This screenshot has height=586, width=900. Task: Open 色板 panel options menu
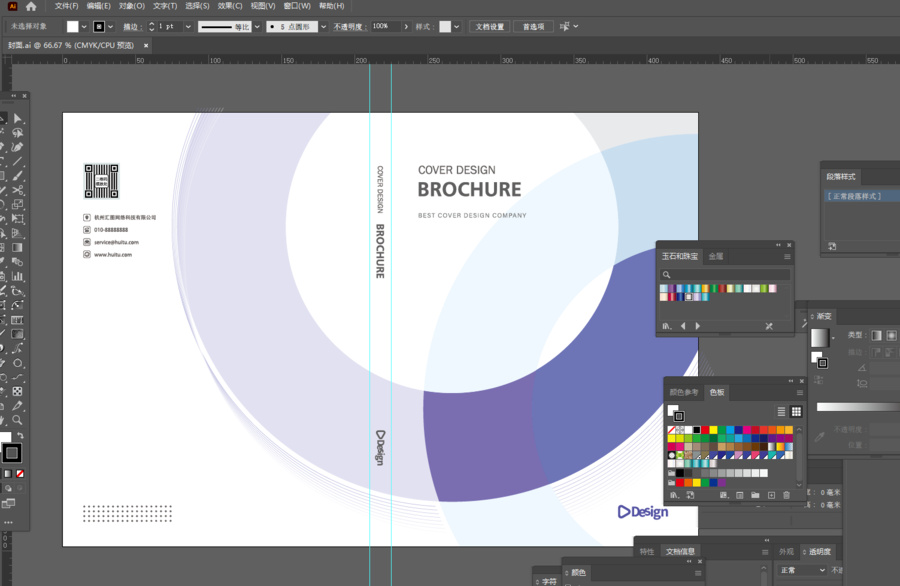tap(800, 393)
